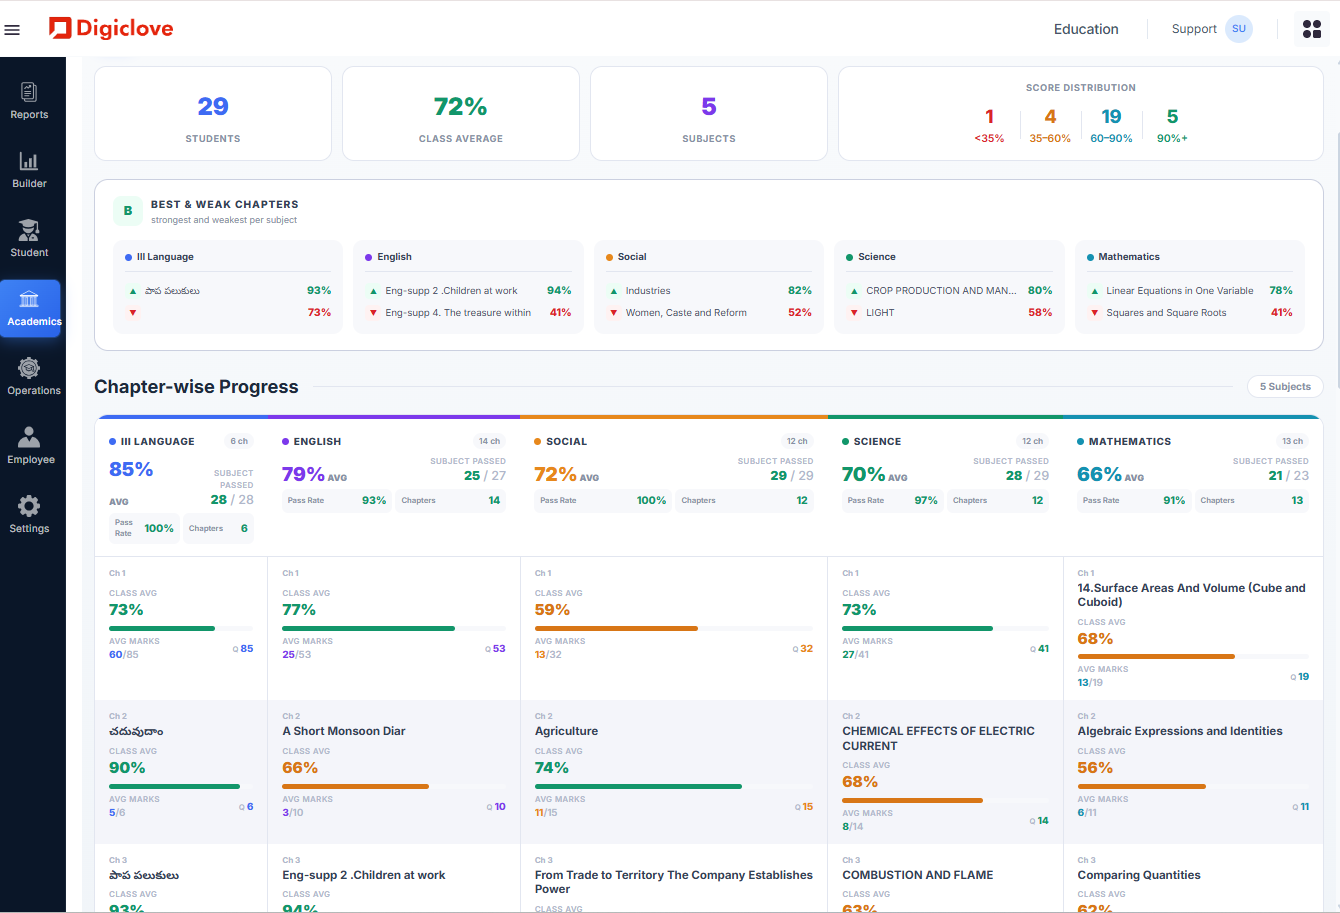
Task: Click the 72% Class Average card
Action: click(x=461, y=114)
